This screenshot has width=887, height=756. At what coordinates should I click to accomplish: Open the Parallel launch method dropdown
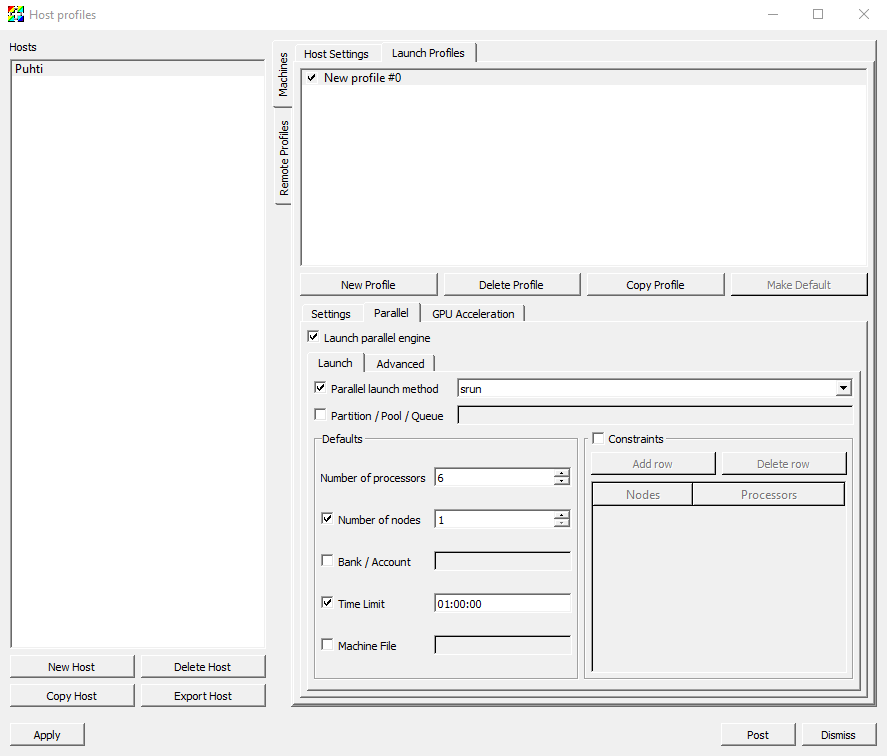pyautogui.click(x=843, y=388)
